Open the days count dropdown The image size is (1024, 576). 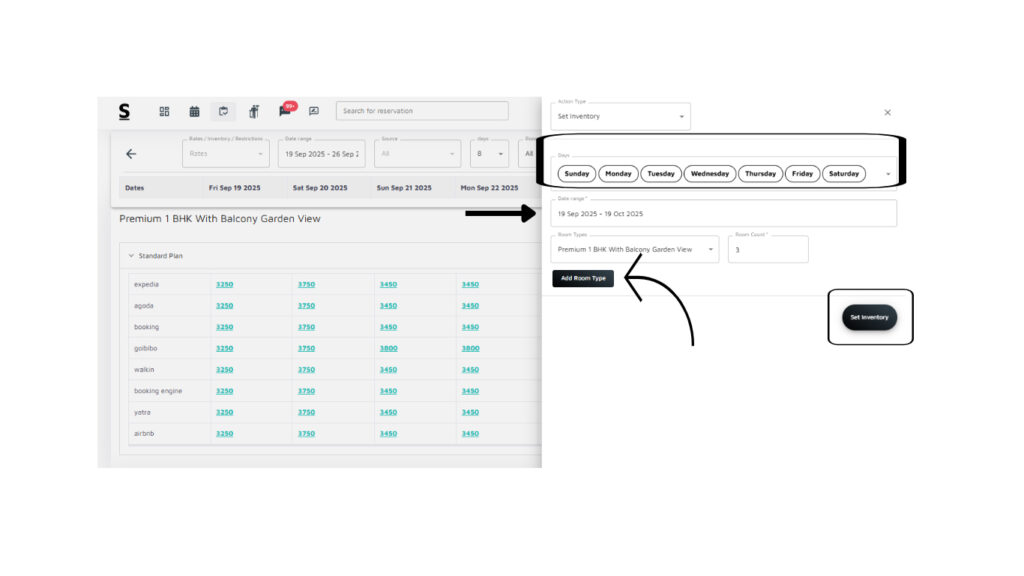[489, 154]
